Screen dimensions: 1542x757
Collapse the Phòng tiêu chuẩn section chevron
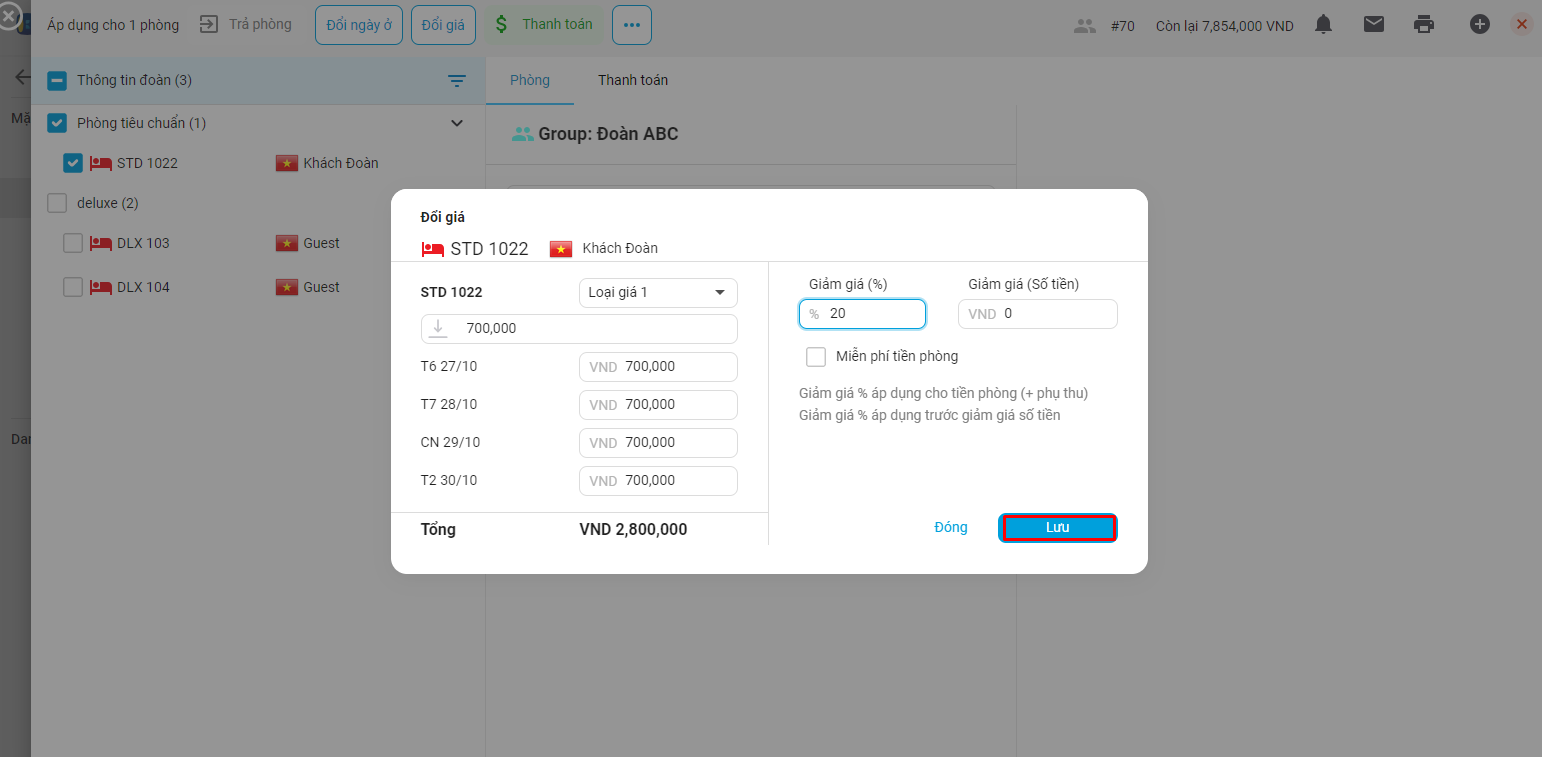click(x=457, y=123)
